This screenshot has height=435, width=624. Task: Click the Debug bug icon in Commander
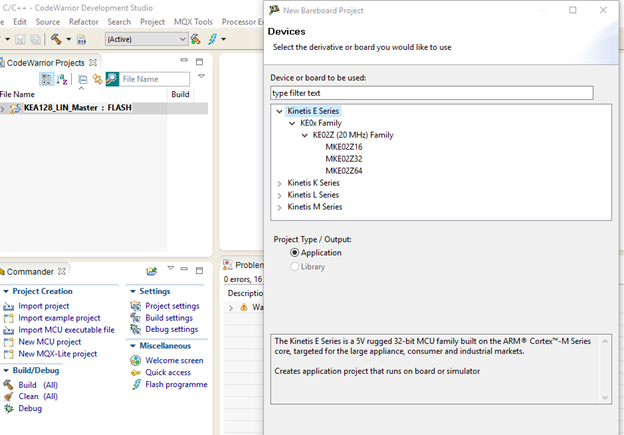(8, 408)
